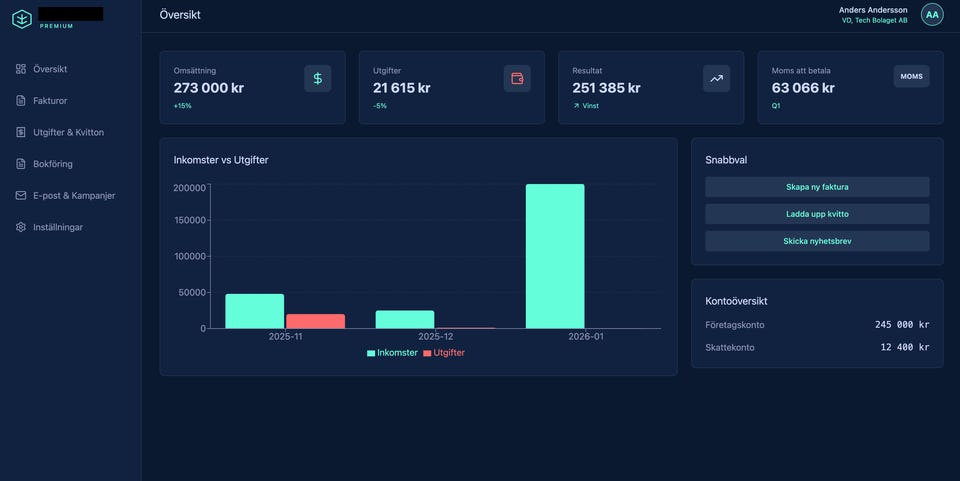Image resolution: width=960 pixels, height=481 pixels.
Task: Select Skicka nyhetsbrev quick action
Action: pyautogui.click(x=817, y=241)
